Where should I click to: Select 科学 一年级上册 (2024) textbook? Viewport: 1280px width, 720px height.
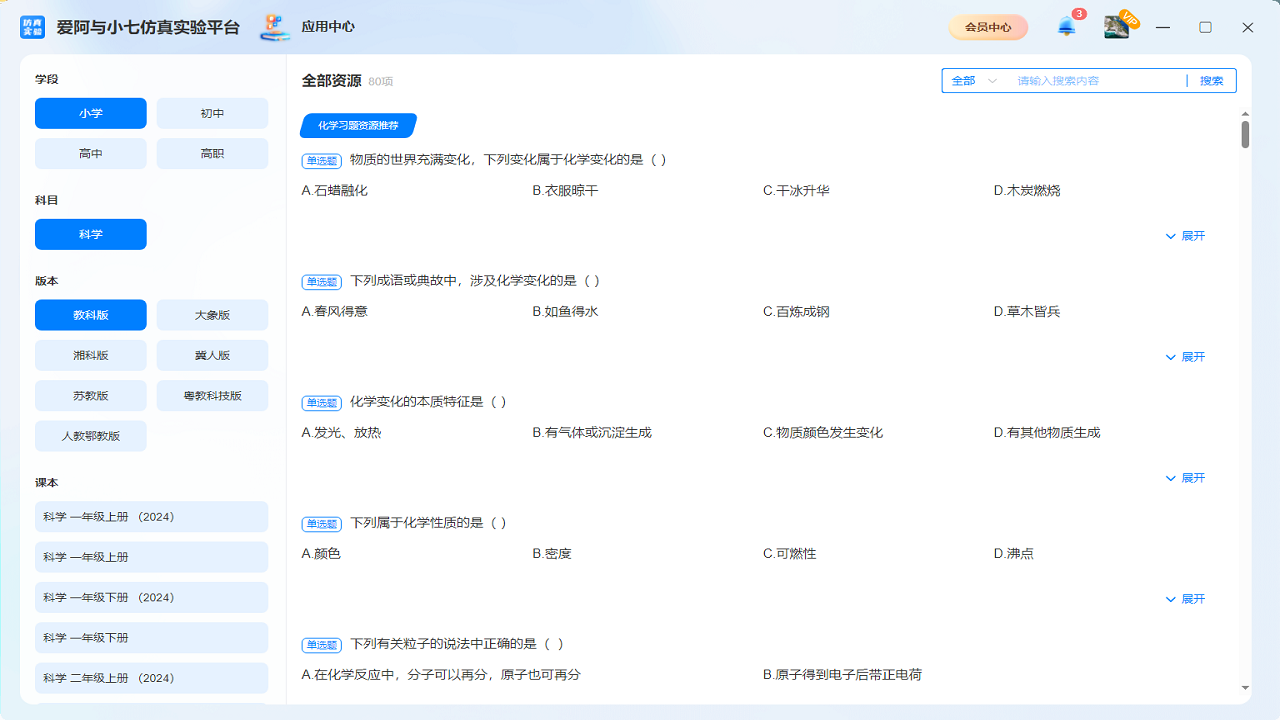(x=151, y=516)
